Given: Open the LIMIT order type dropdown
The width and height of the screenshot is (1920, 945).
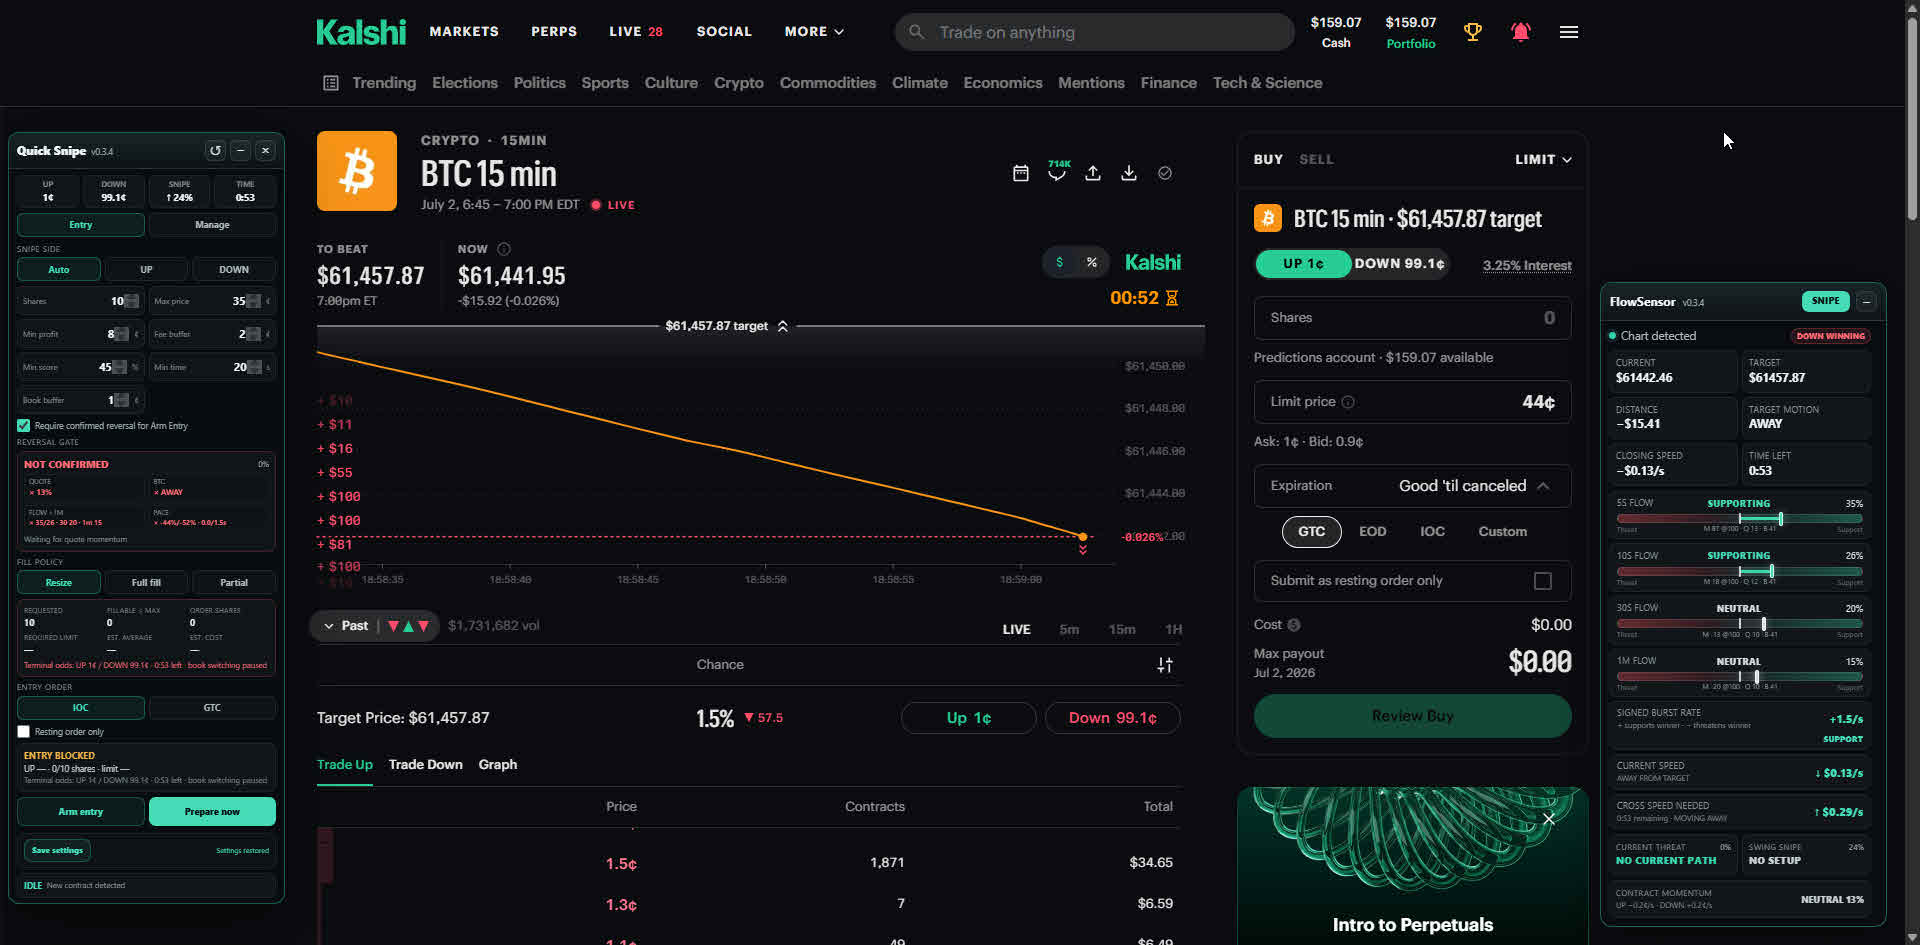Looking at the screenshot, I should click(x=1543, y=159).
